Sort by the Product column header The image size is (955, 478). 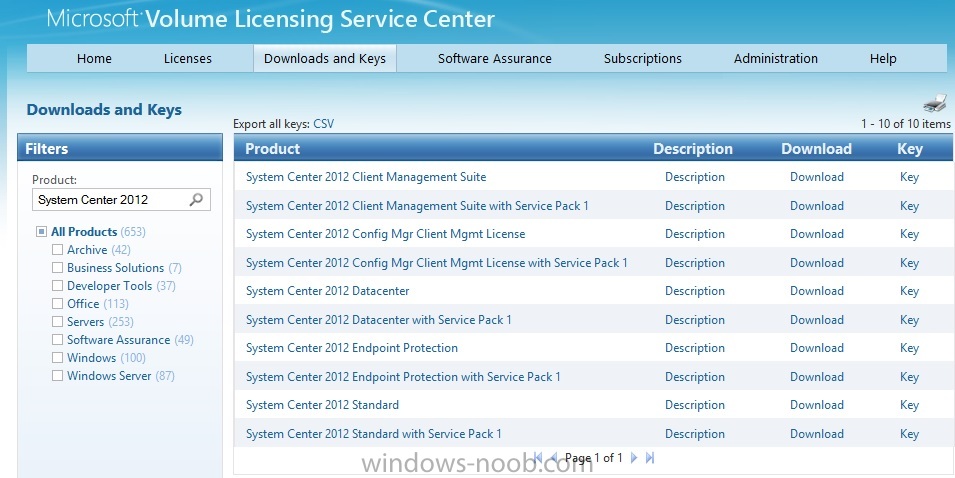pos(272,149)
